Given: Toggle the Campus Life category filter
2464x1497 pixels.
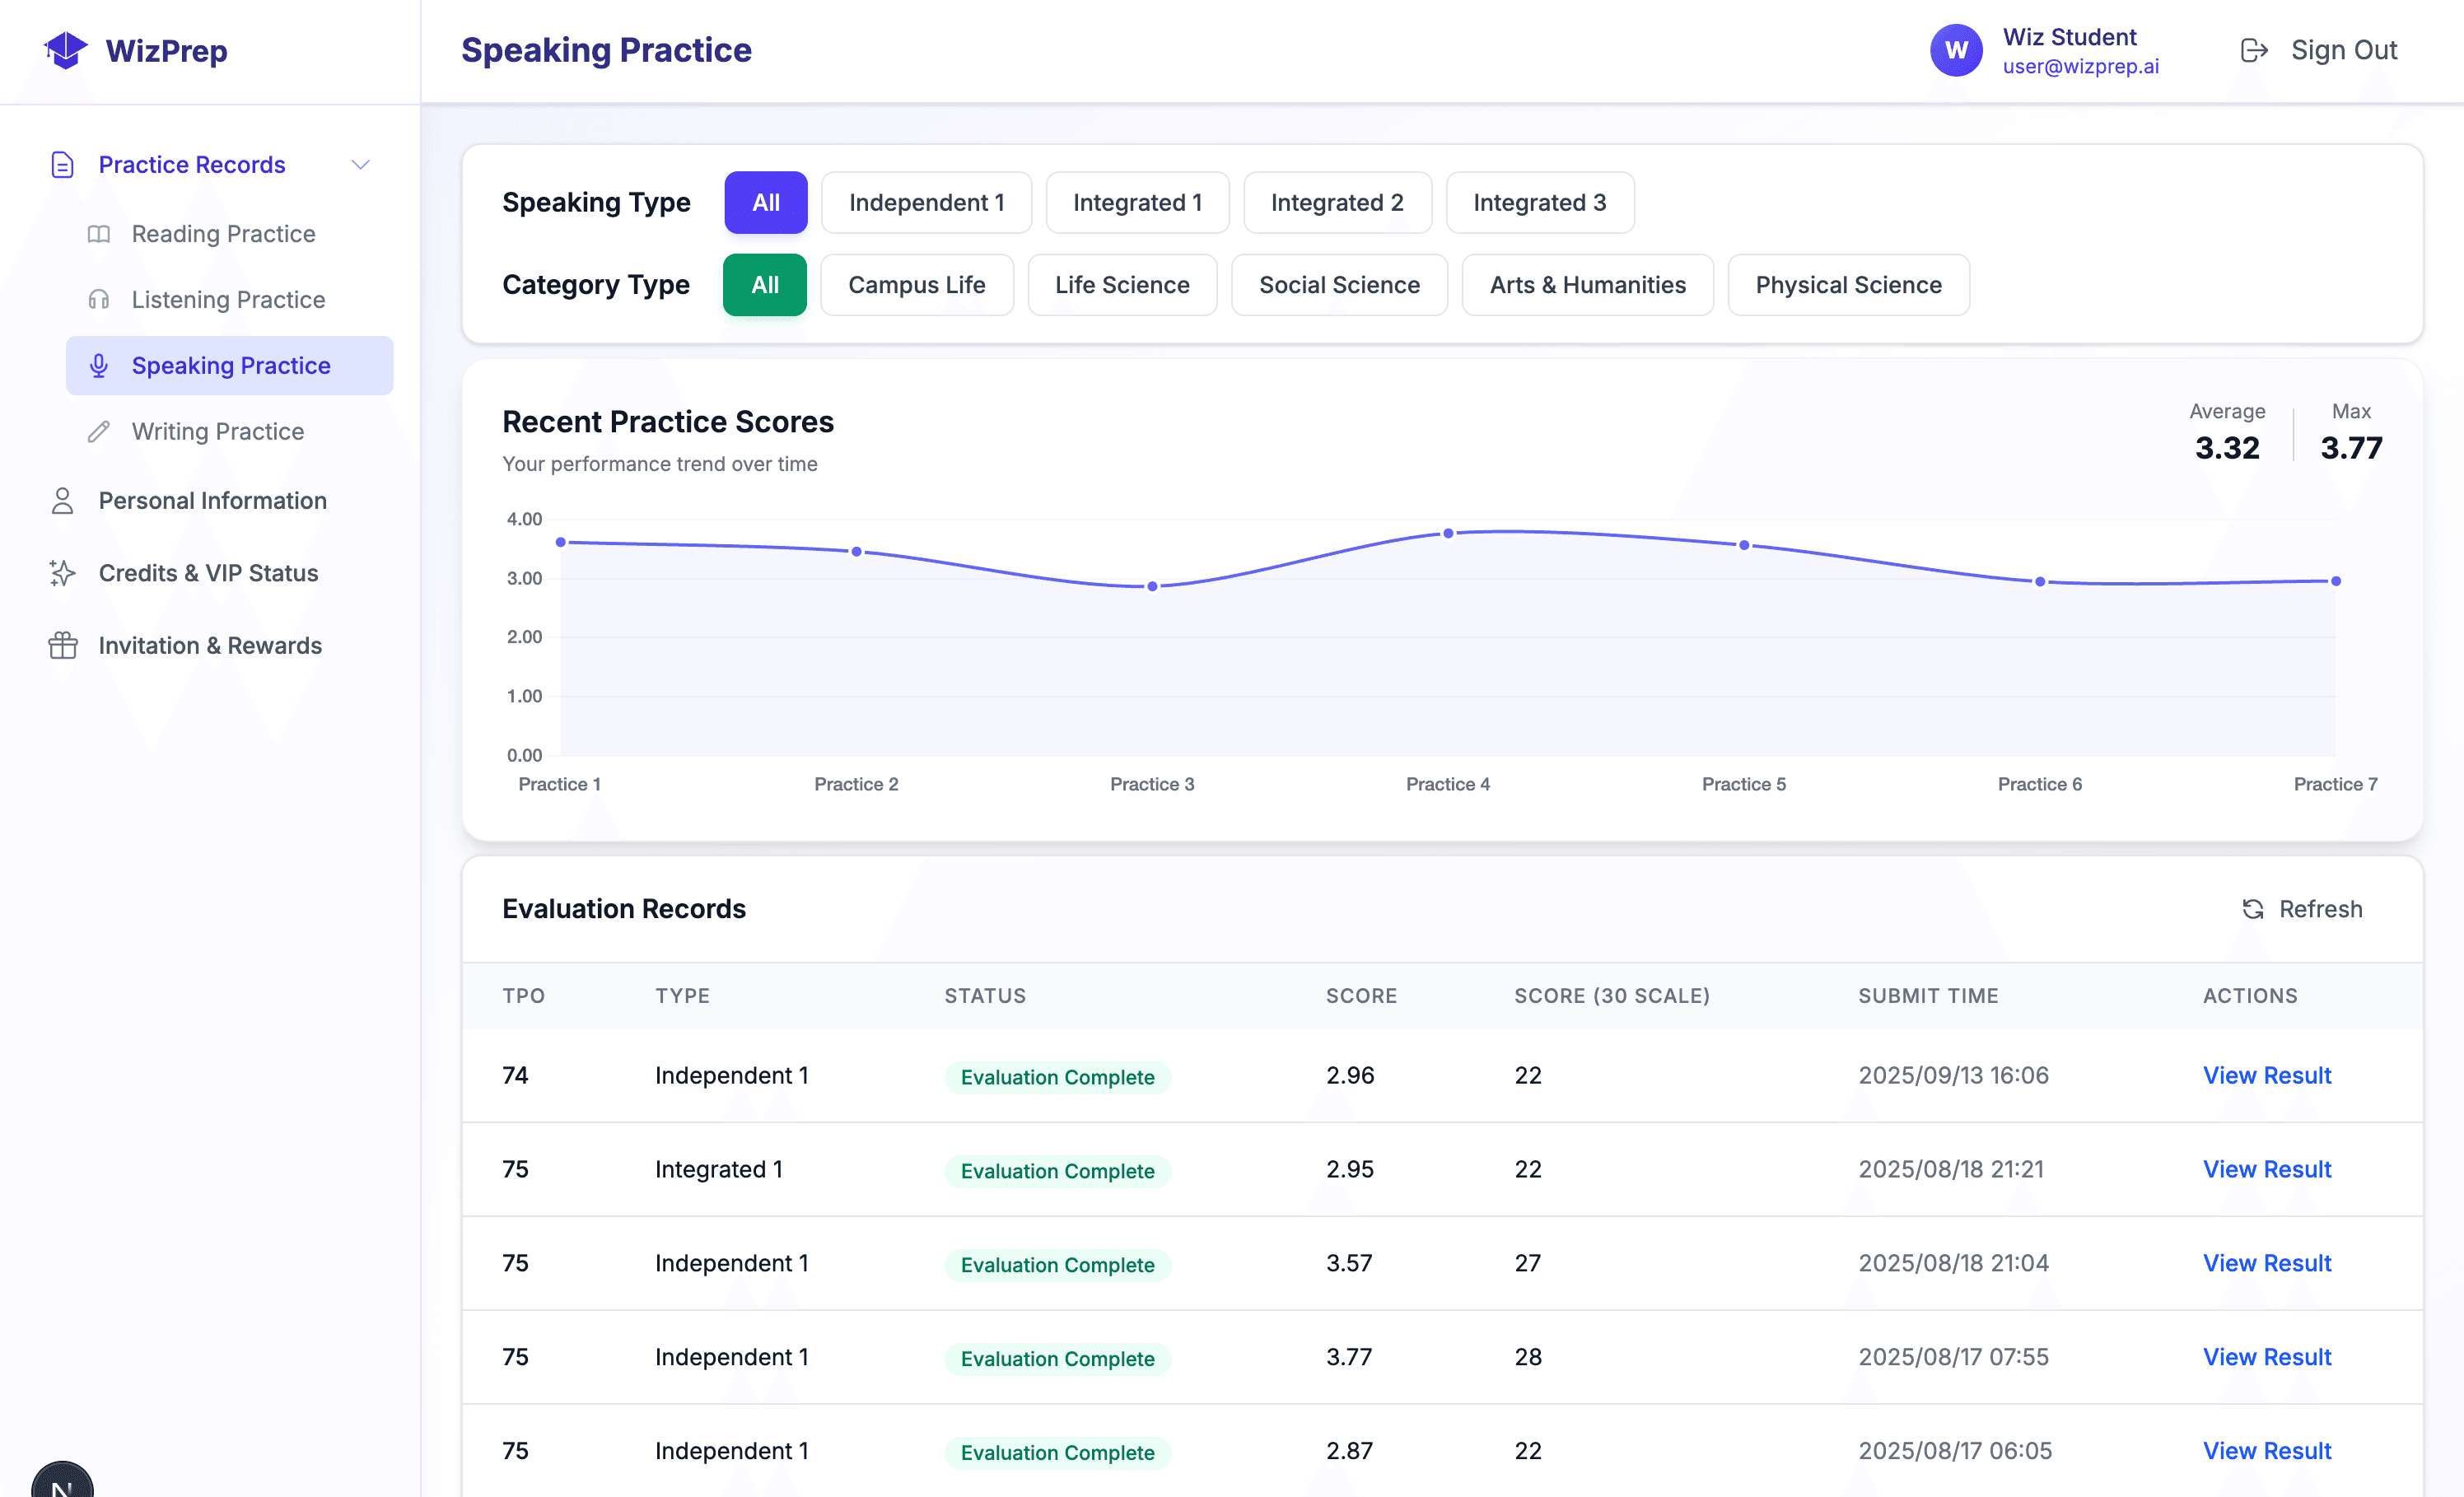Looking at the screenshot, I should point(917,285).
